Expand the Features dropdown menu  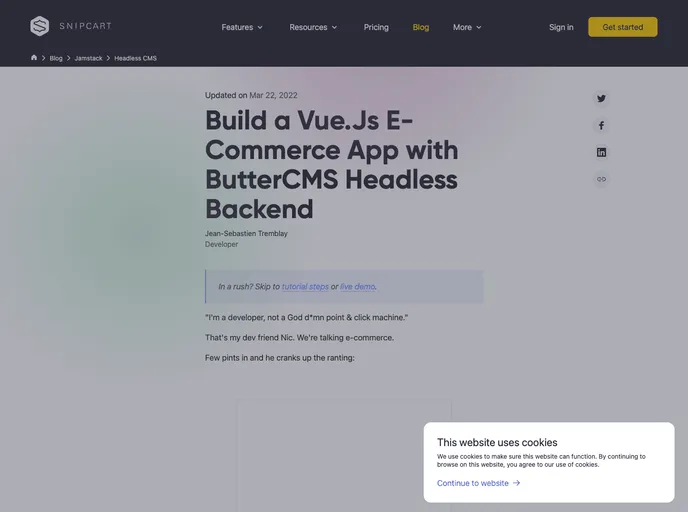242,27
